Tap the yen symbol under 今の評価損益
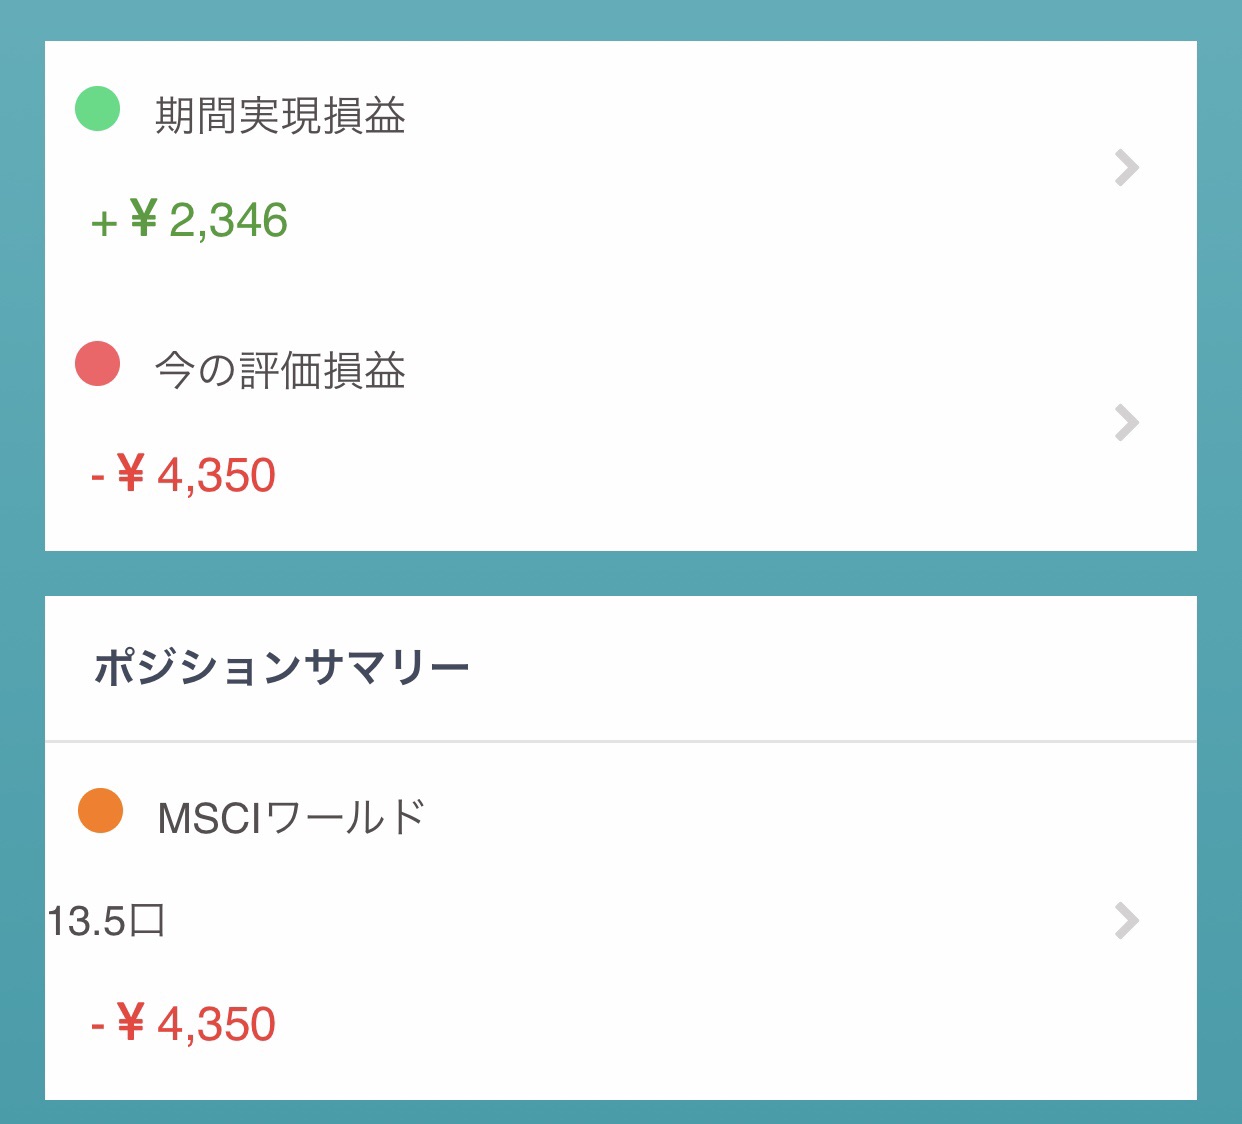The height and width of the screenshot is (1124, 1242). tap(131, 474)
